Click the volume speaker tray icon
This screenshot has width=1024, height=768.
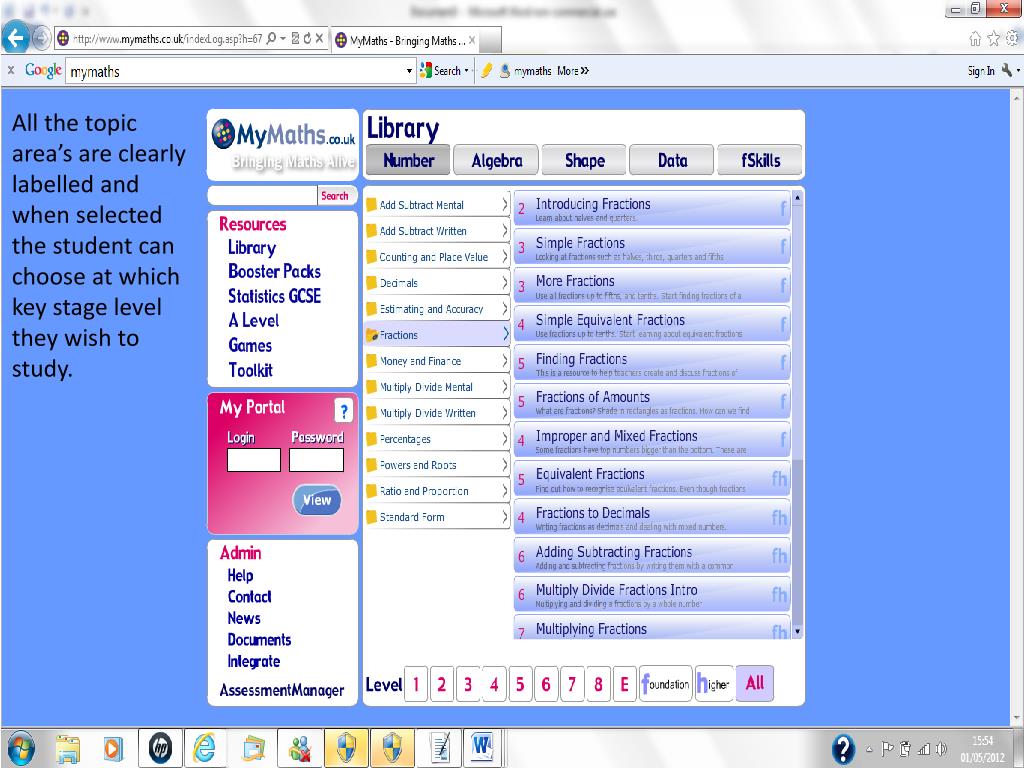click(941, 748)
